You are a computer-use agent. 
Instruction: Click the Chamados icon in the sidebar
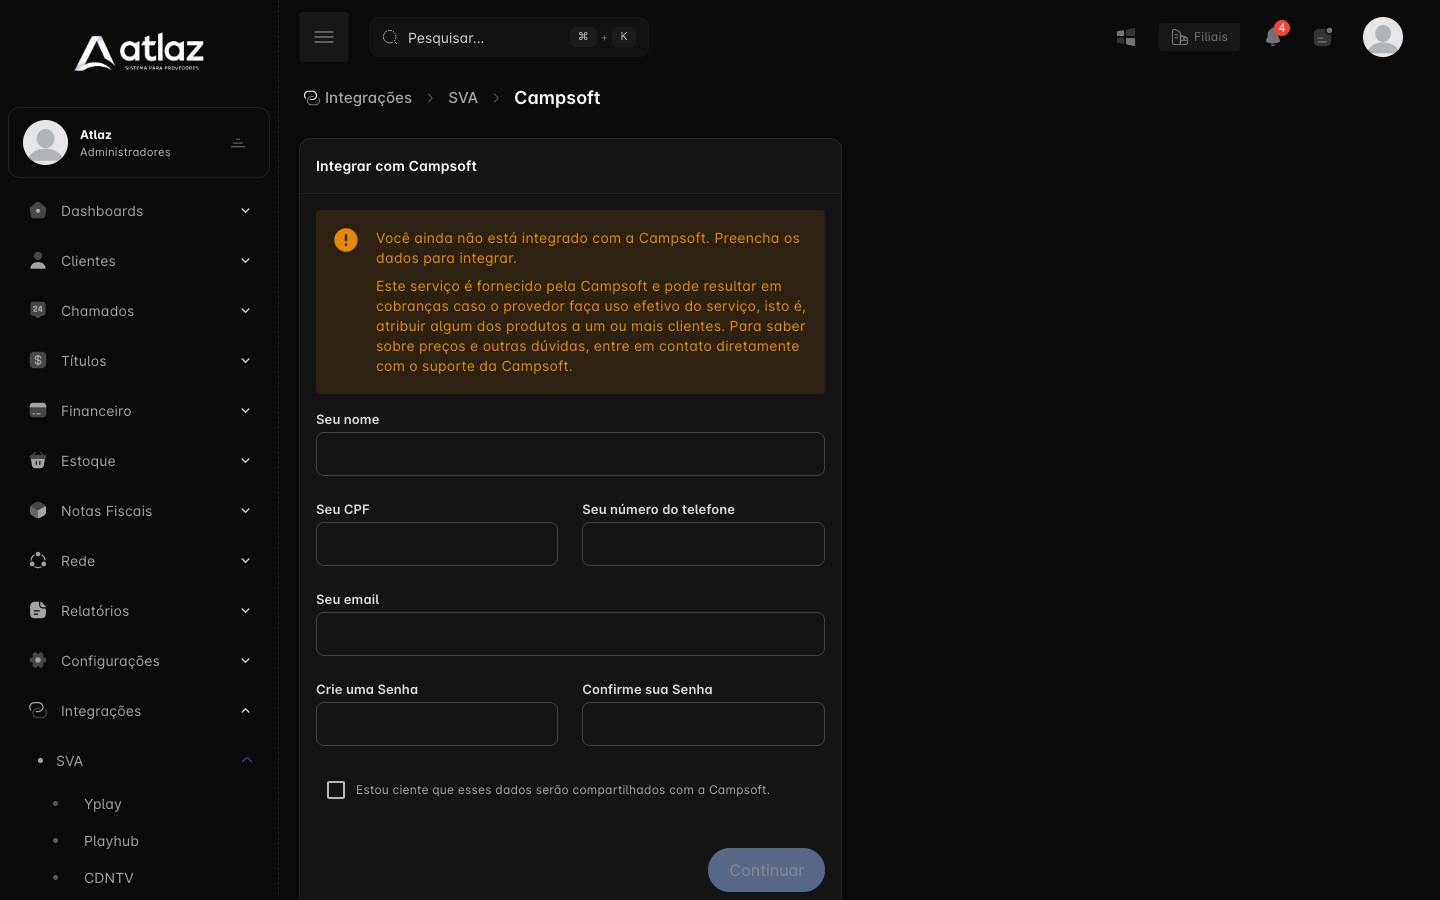pyautogui.click(x=38, y=311)
